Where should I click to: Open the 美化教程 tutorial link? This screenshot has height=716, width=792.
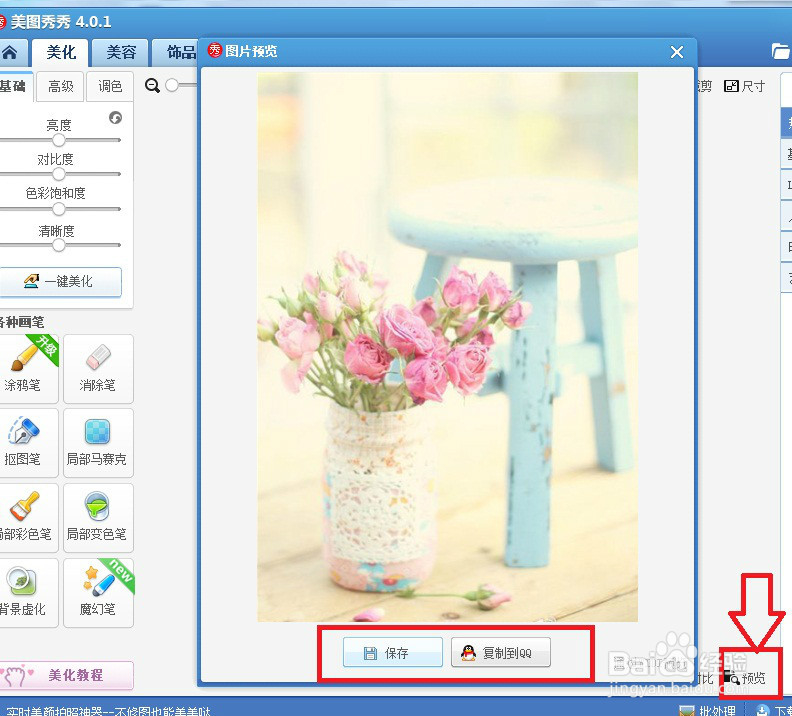(66, 675)
